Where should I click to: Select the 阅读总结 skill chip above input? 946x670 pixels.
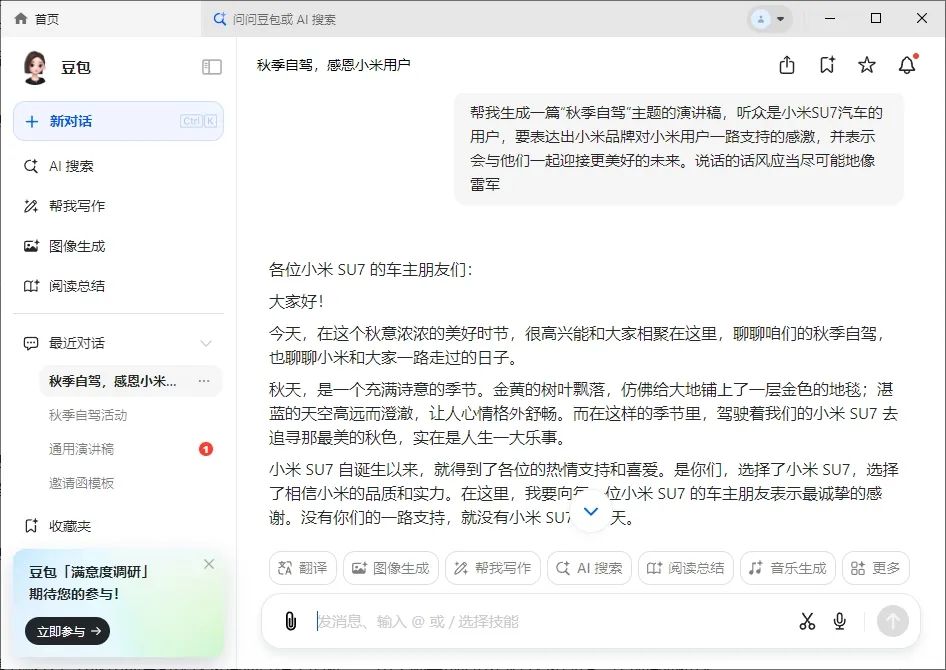(686, 568)
